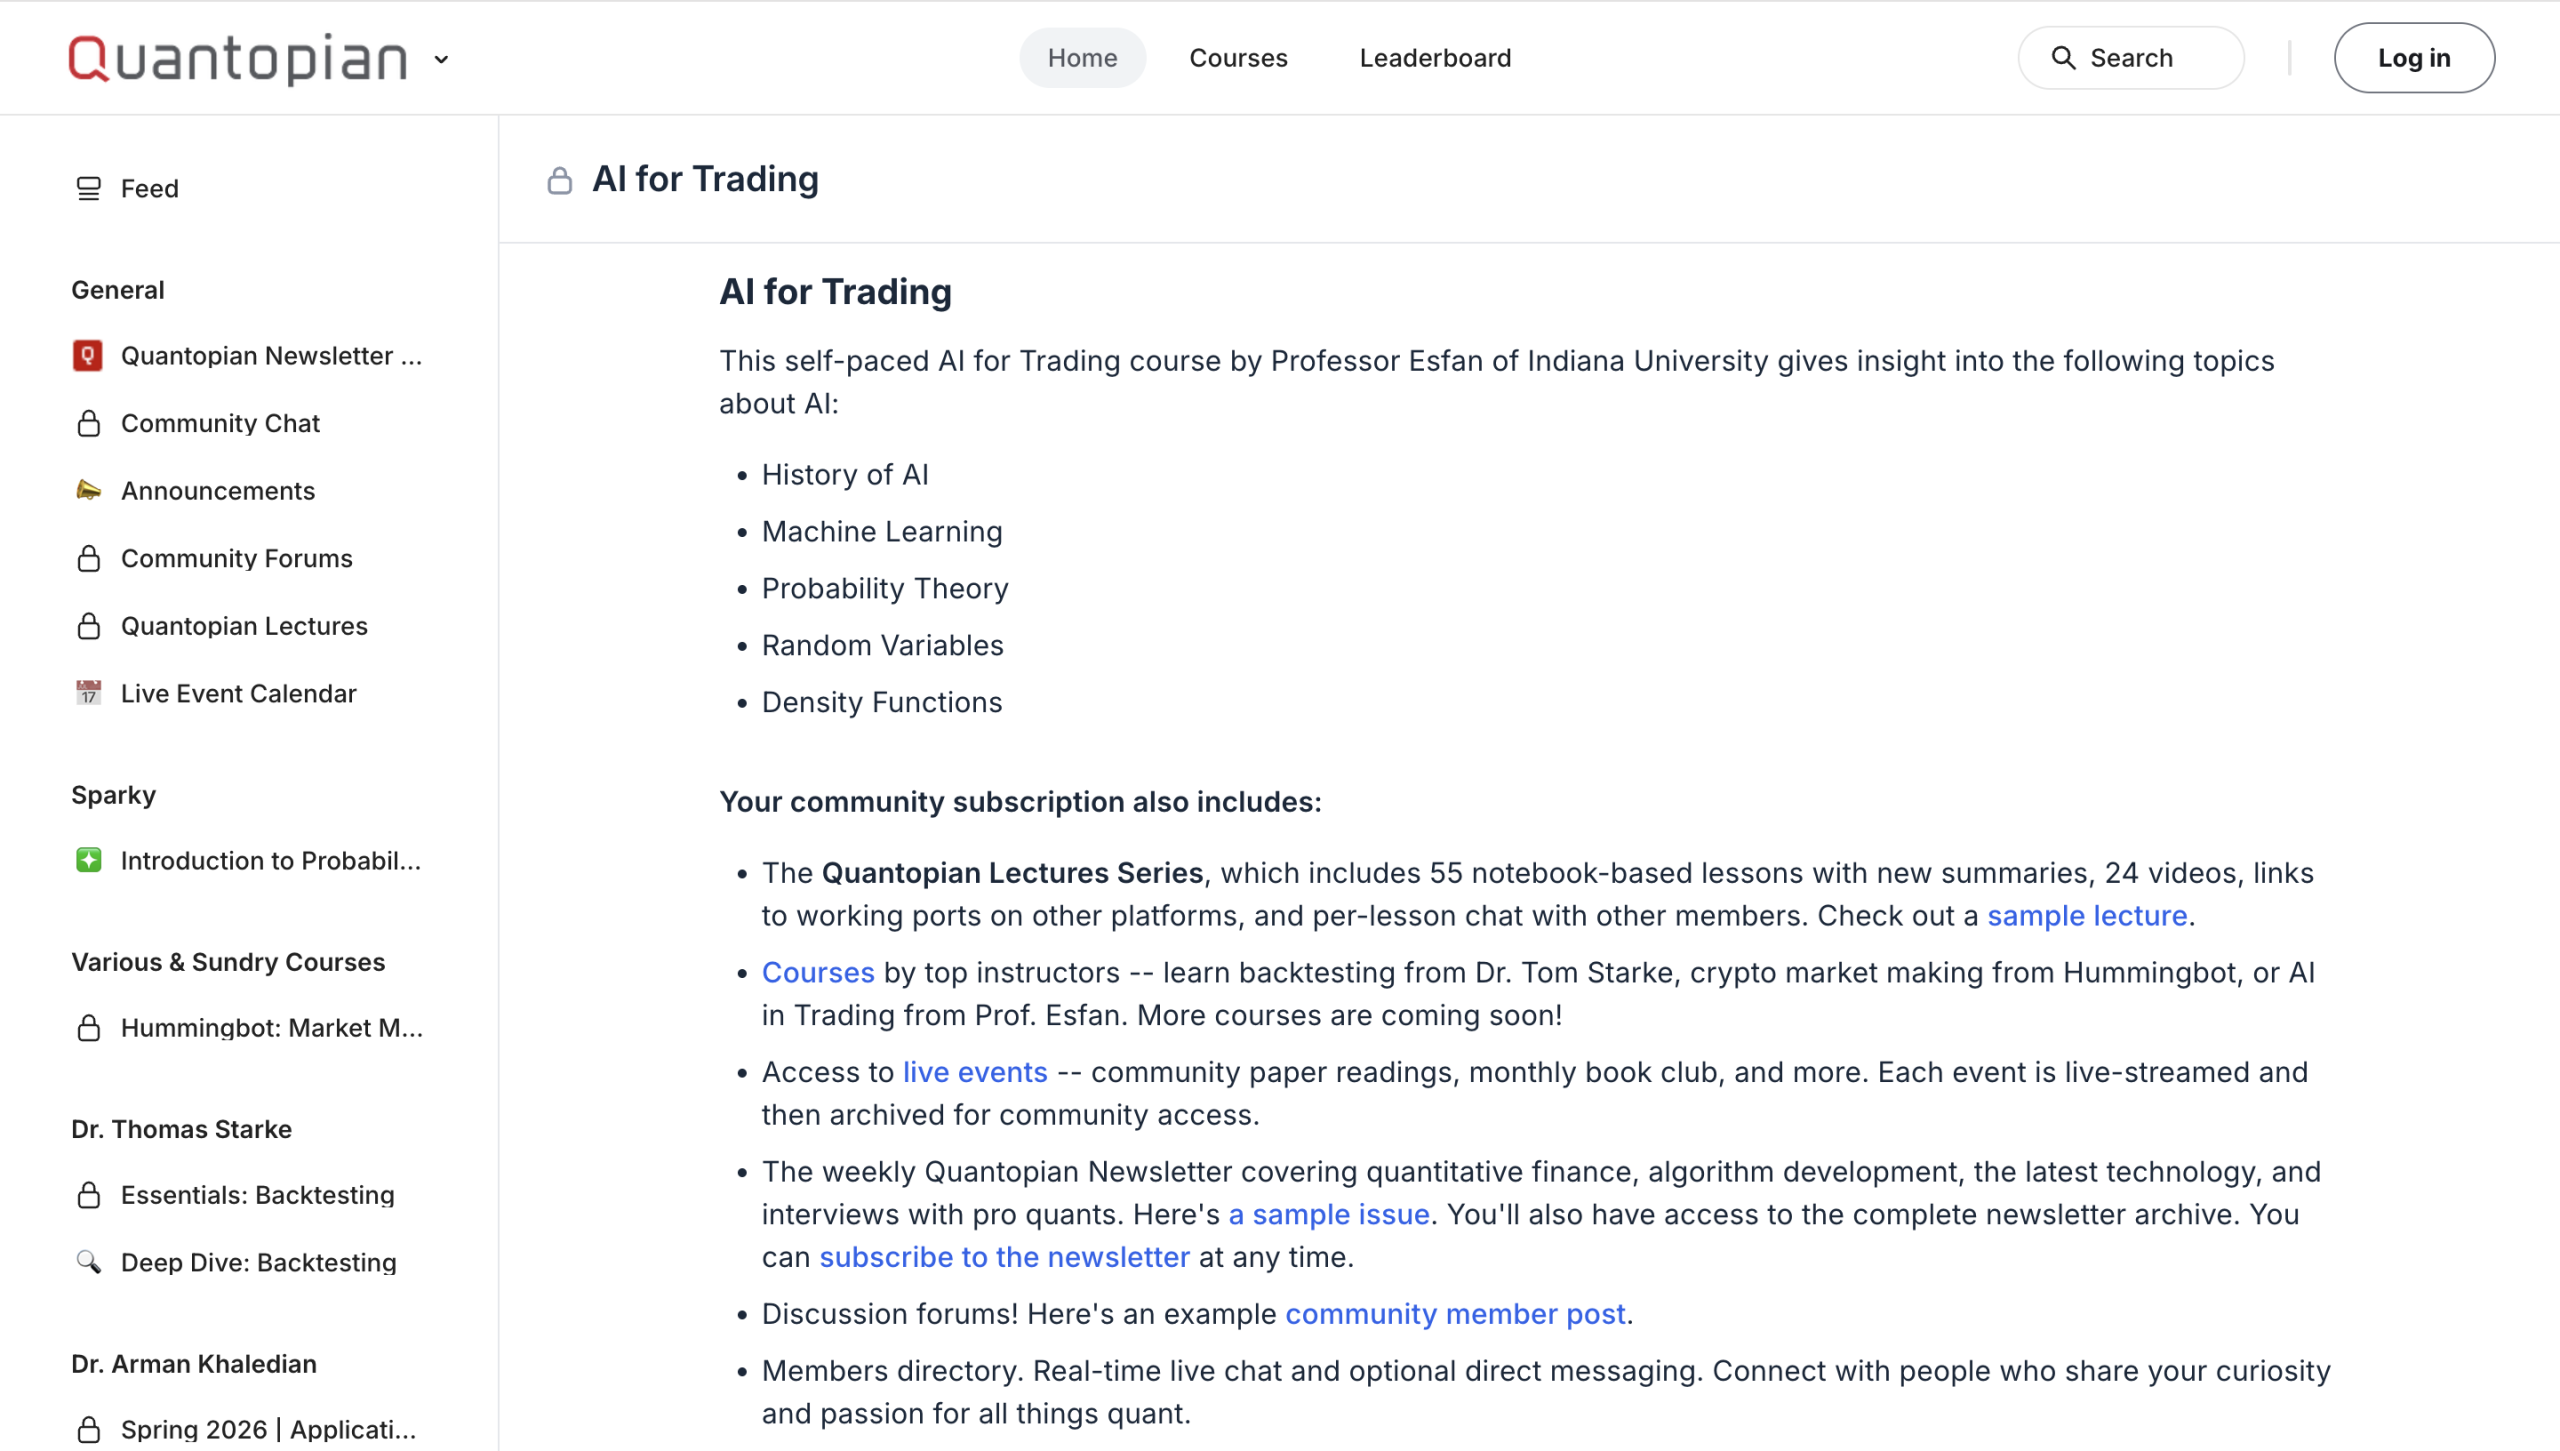Image resolution: width=2560 pixels, height=1451 pixels.
Task: Click the megaphone Announcements icon
Action: click(x=88, y=490)
